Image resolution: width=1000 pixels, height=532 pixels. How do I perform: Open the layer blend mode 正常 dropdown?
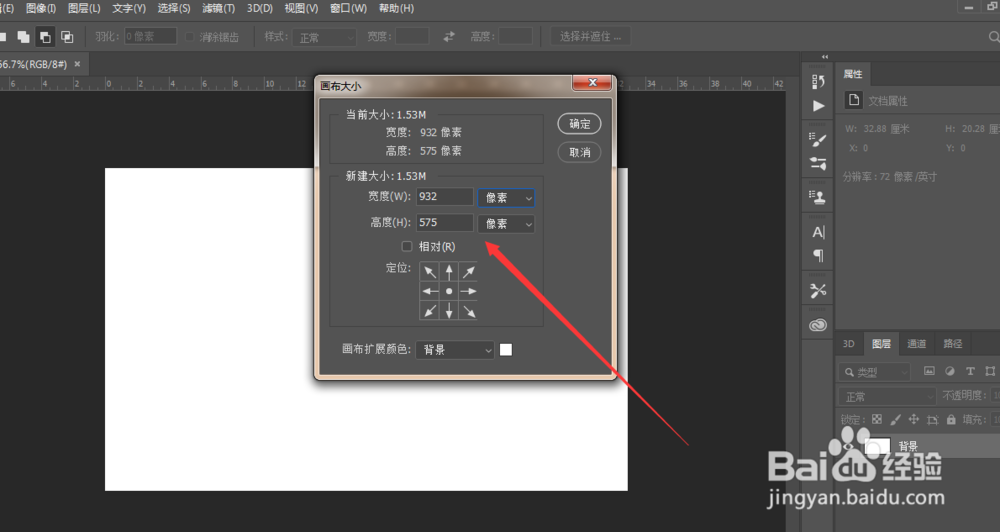(886, 396)
